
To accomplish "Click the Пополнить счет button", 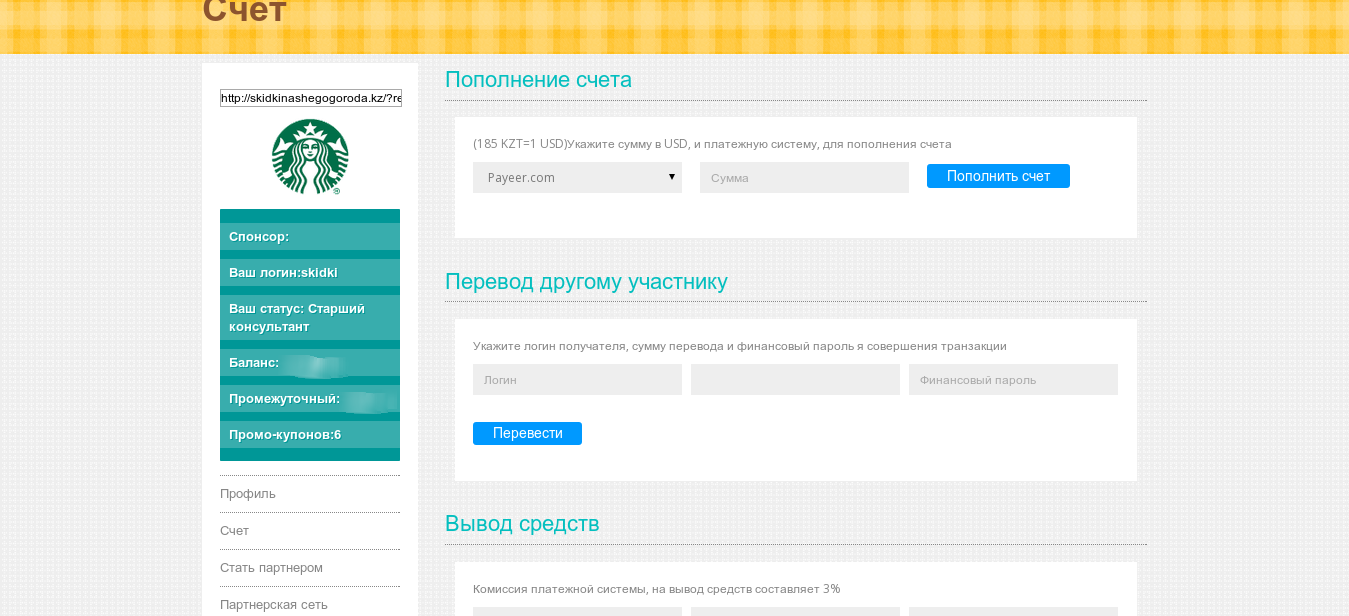I will [998, 176].
